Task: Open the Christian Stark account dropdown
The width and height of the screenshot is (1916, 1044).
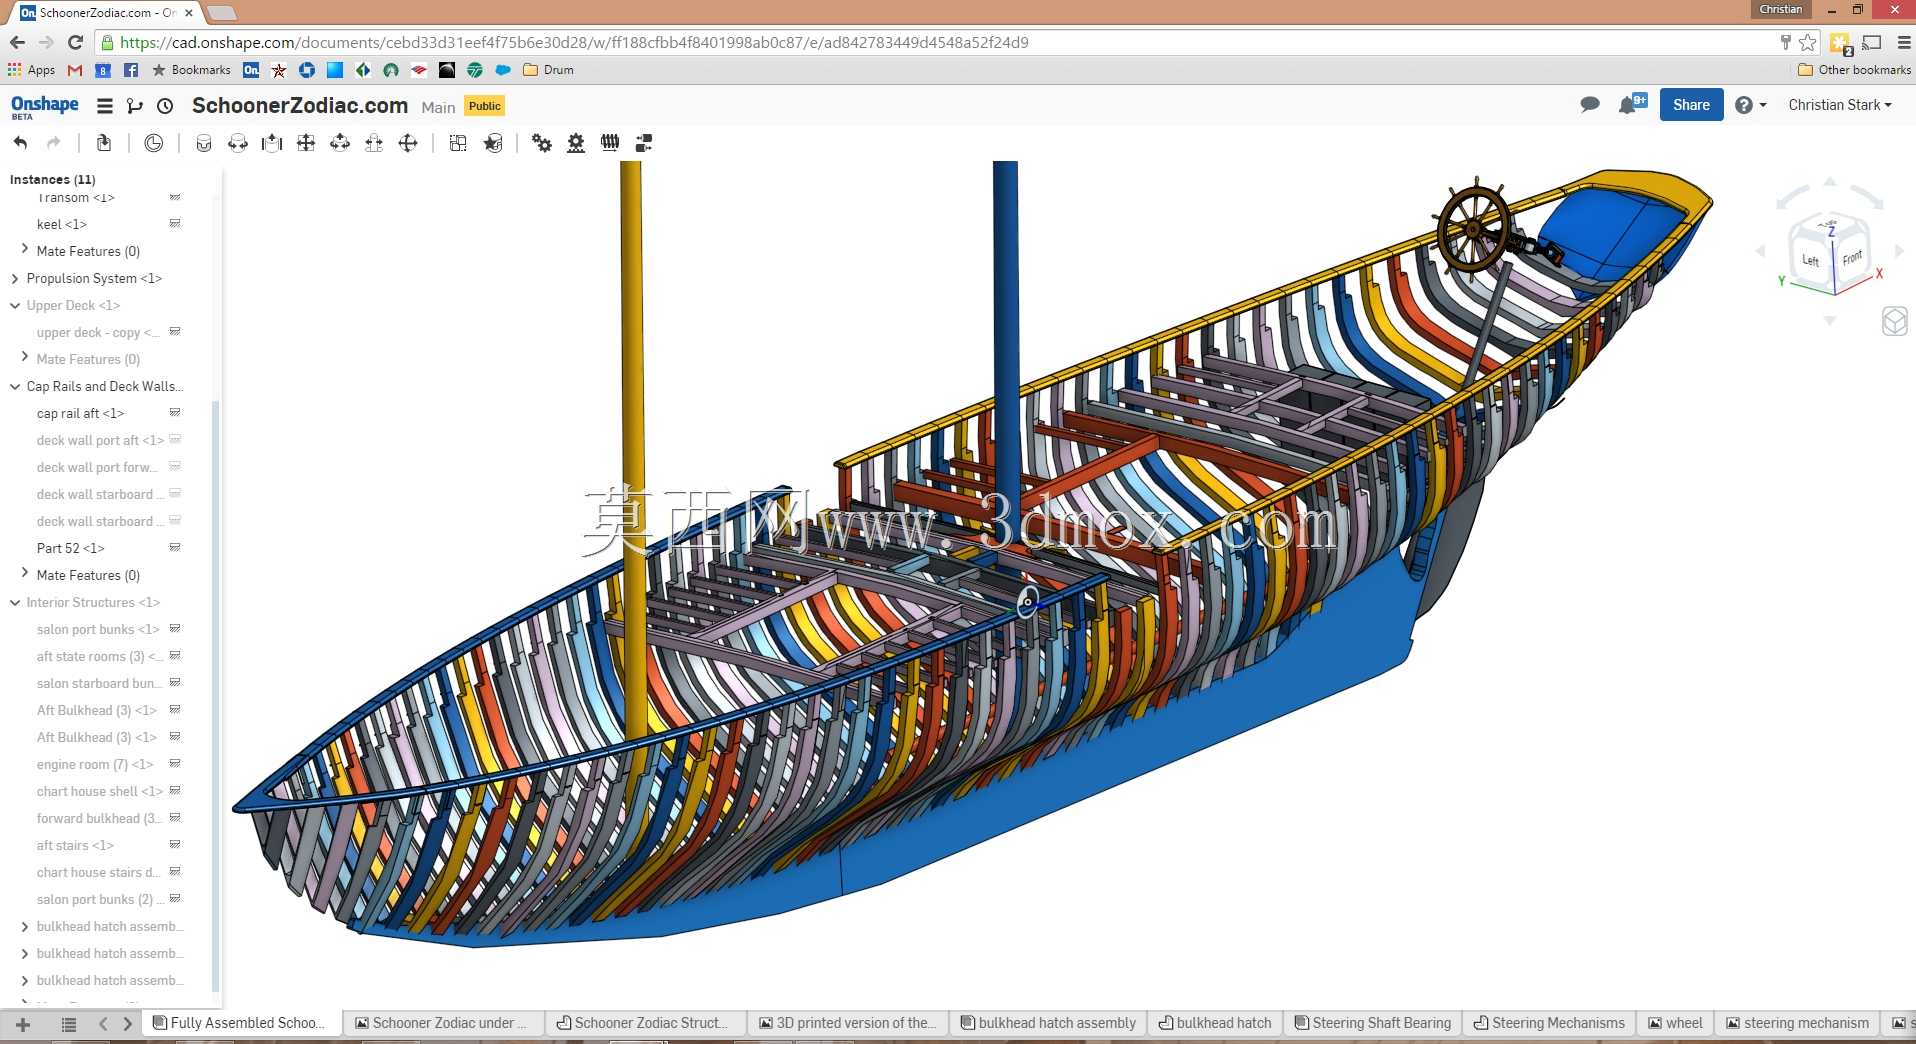Action: pyautogui.click(x=1840, y=105)
